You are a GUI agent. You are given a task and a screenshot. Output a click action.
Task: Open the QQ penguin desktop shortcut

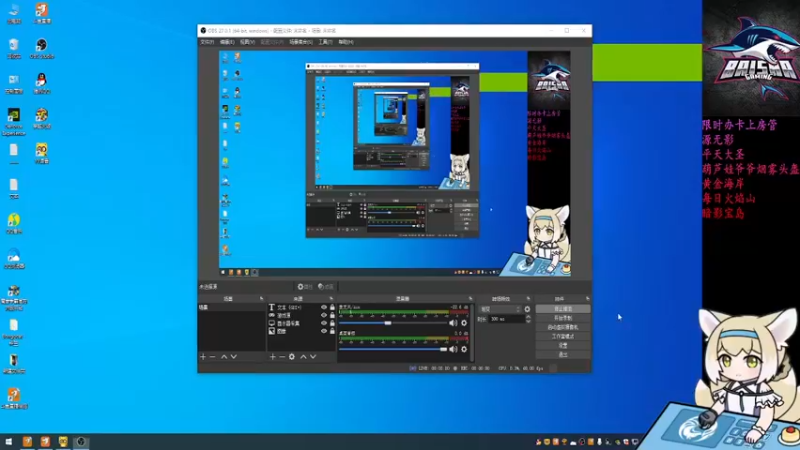pyautogui.click(x=41, y=84)
